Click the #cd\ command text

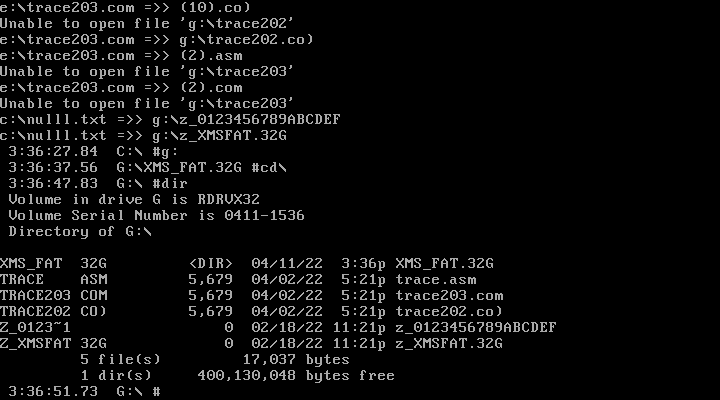[x=269, y=168]
